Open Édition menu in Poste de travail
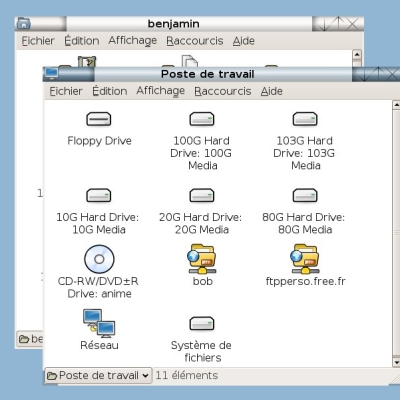Image resolution: width=400 pixels, height=400 pixels. pyautogui.click(x=110, y=91)
